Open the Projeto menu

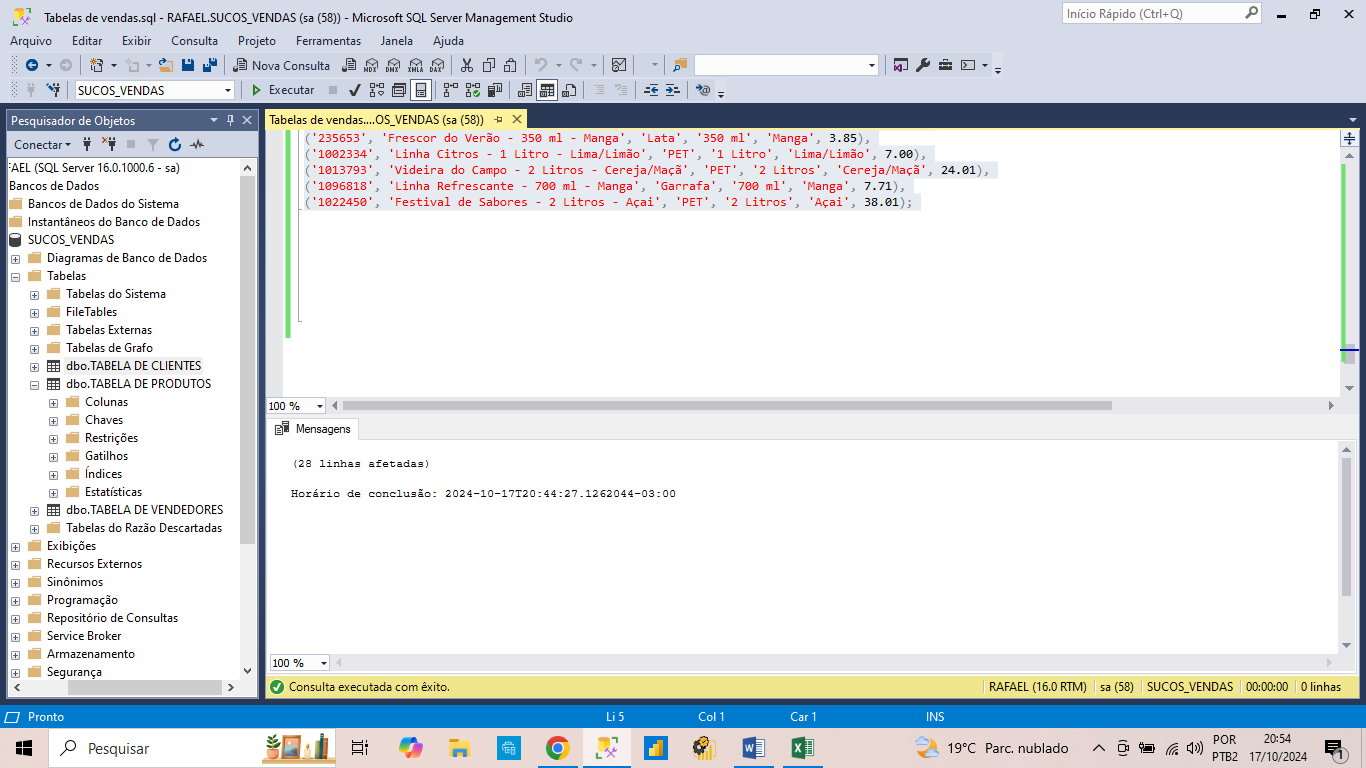(257, 41)
